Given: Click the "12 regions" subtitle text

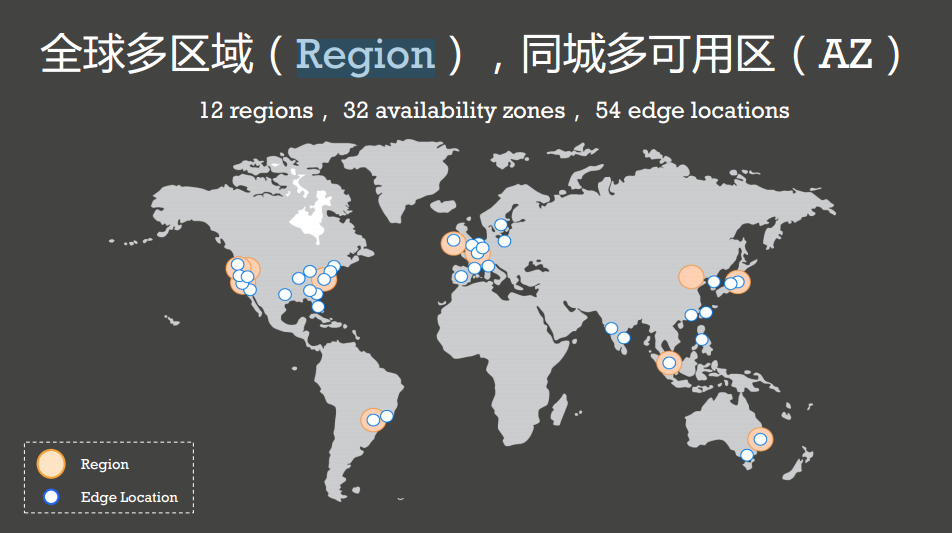Looking at the screenshot, I should (x=256, y=110).
